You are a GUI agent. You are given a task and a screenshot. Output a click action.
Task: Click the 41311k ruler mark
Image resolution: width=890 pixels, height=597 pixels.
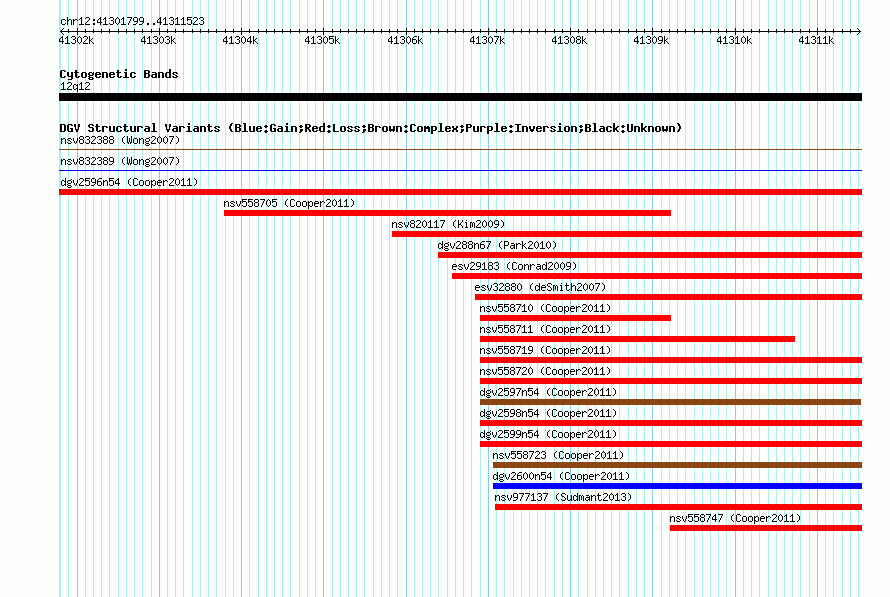(x=816, y=40)
